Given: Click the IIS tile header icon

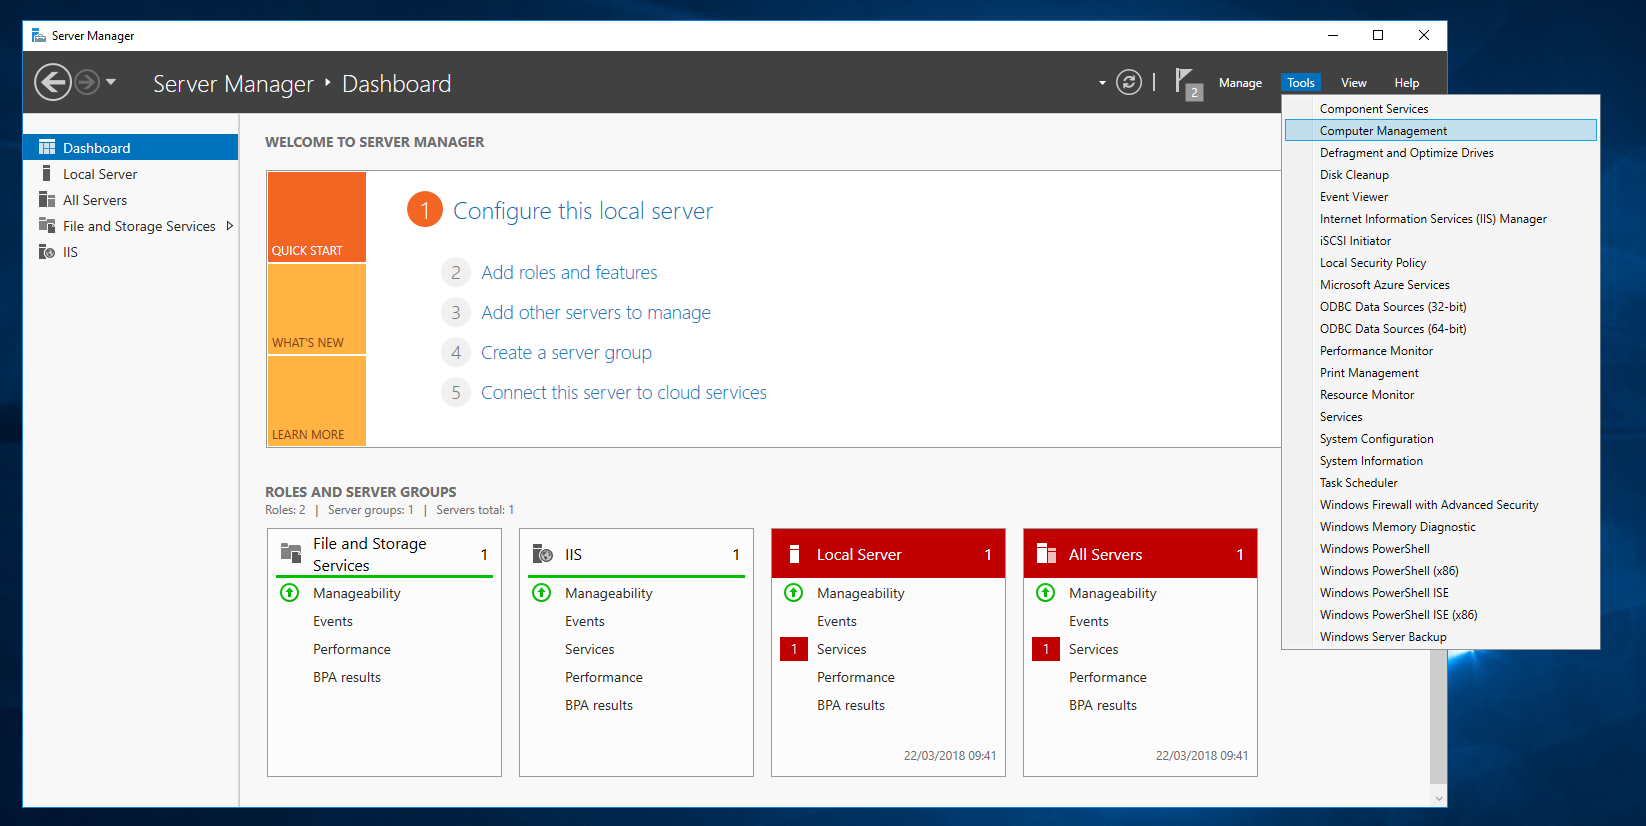Looking at the screenshot, I should (x=543, y=554).
